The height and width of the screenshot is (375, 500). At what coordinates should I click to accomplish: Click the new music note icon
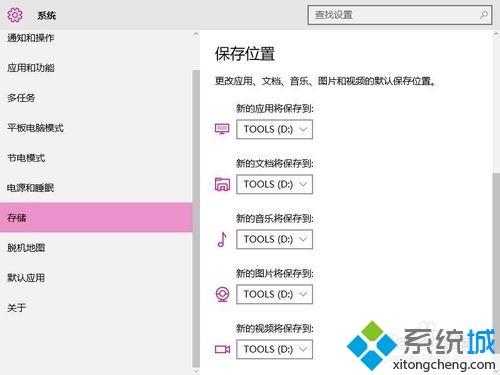pyautogui.click(x=222, y=239)
